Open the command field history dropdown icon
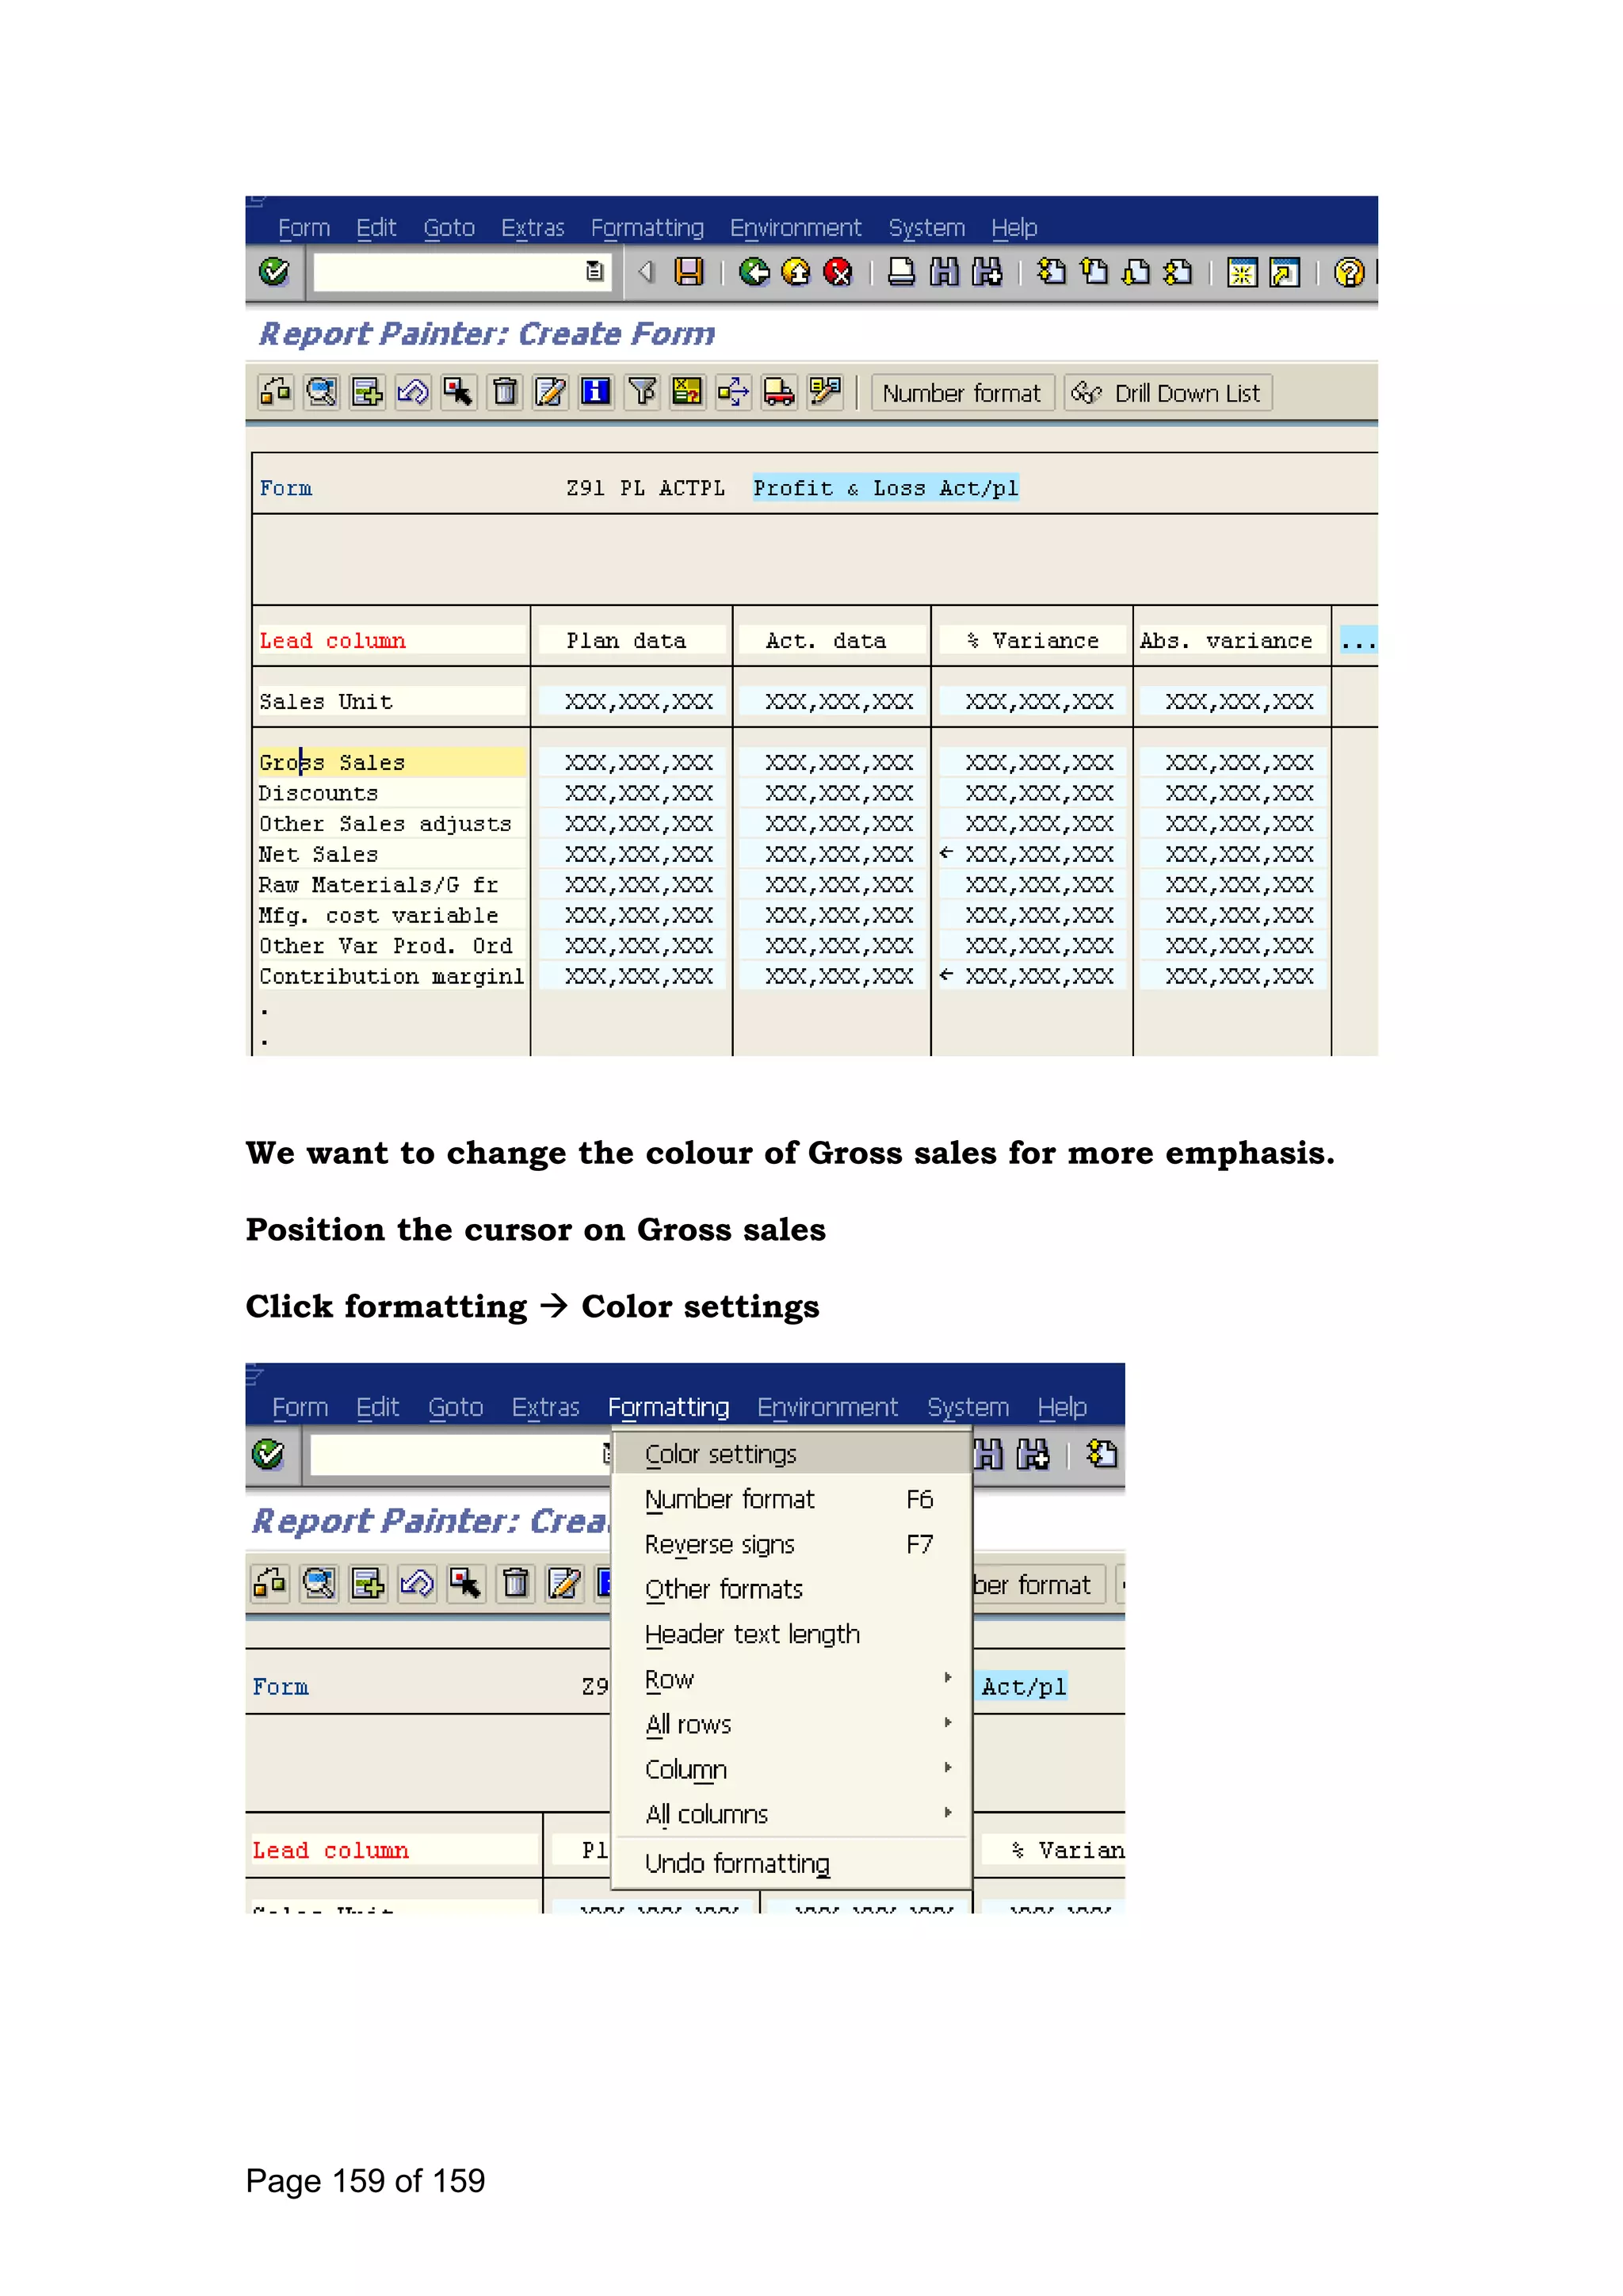The image size is (1623, 2296). (594, 271)
